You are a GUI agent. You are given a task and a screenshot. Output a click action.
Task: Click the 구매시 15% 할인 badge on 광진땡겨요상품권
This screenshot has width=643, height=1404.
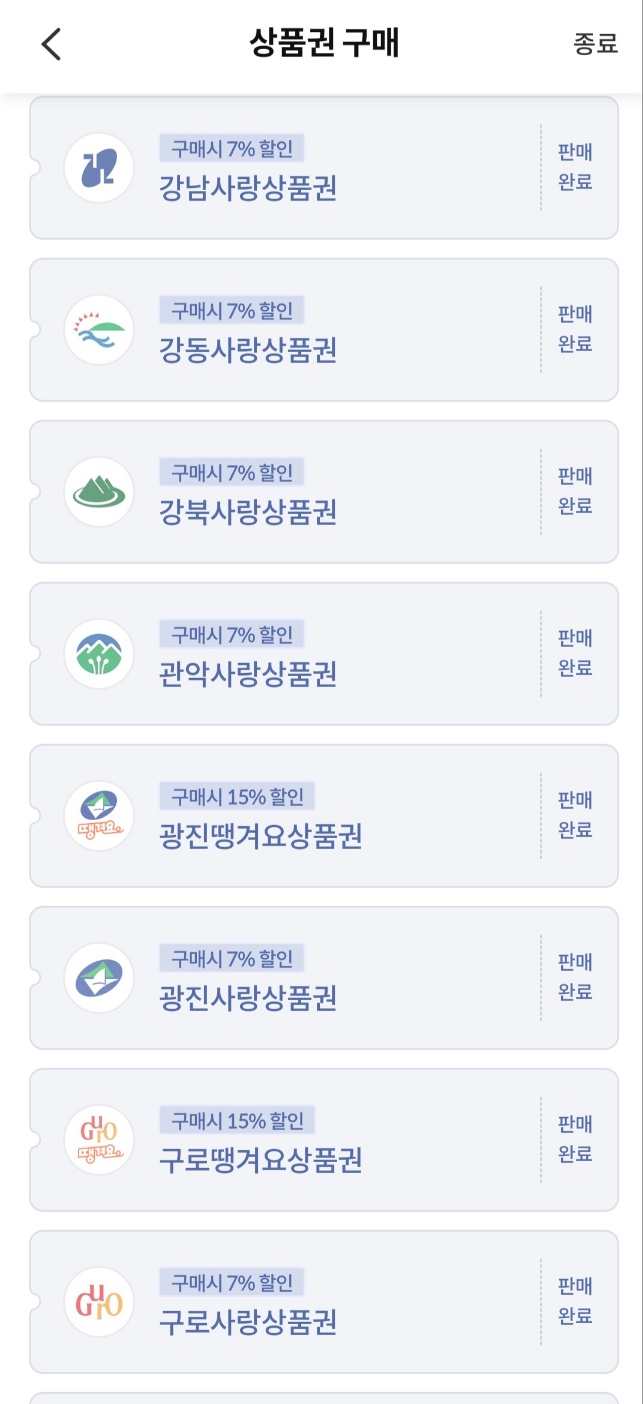(x=243, y=795)
